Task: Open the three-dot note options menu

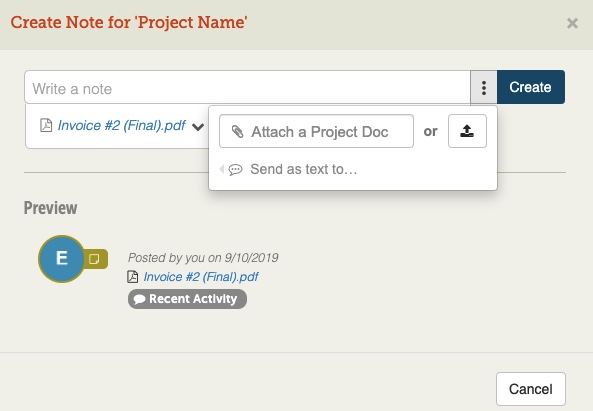Action: (484, 87)
